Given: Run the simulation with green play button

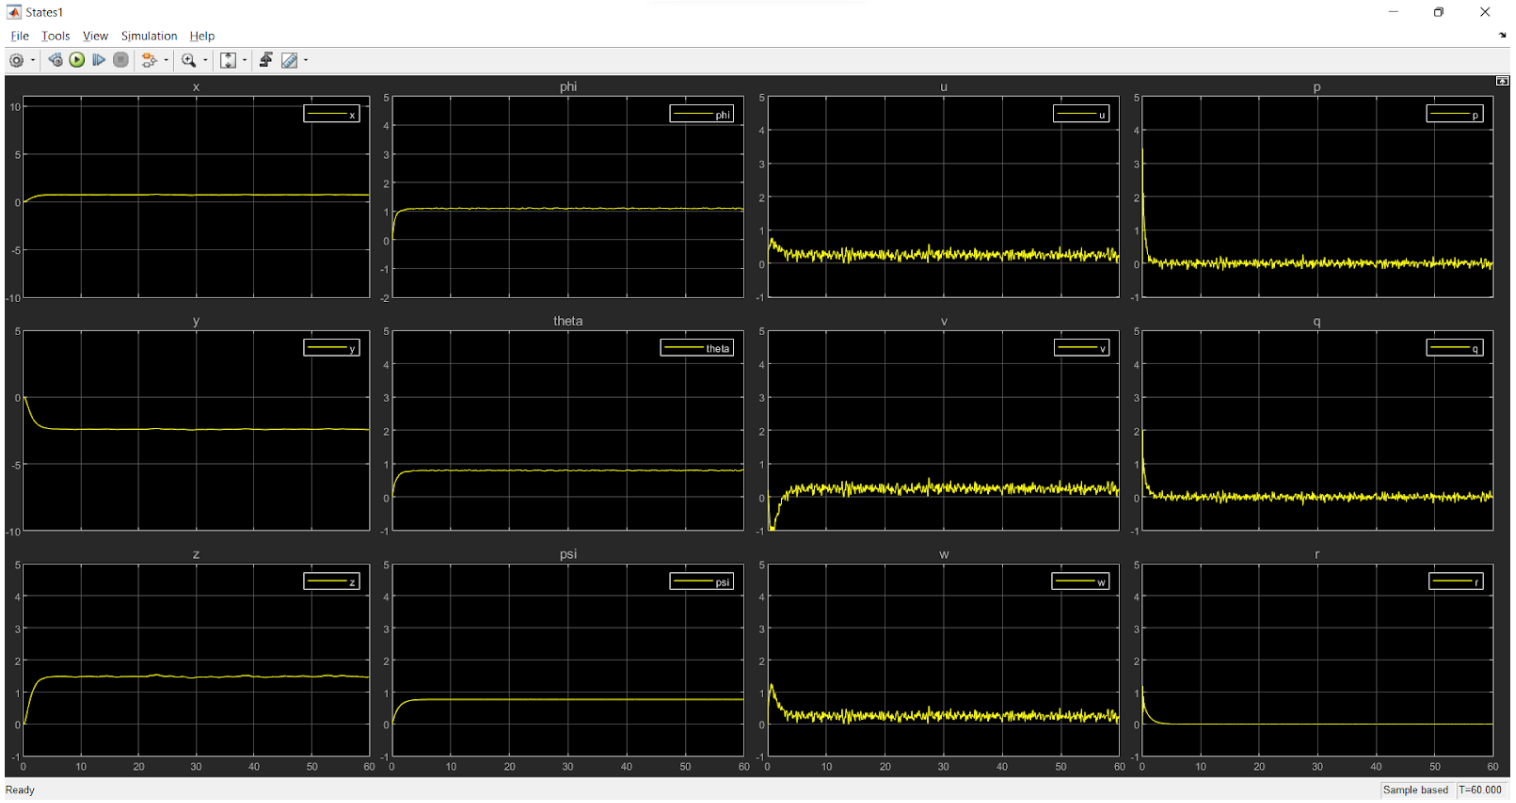Looking at the screenshot, I should [x=77, y=60].
